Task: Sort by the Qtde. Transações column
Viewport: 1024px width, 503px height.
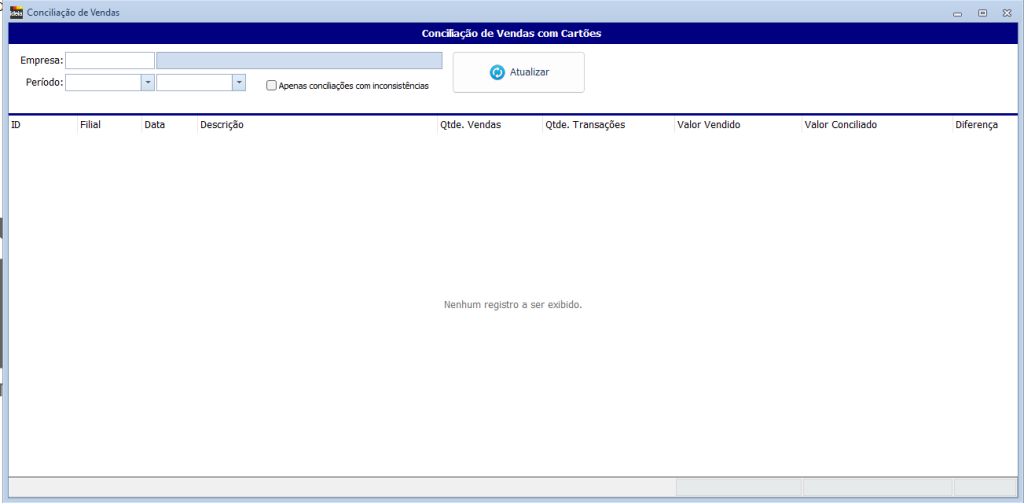Action: 607,125
